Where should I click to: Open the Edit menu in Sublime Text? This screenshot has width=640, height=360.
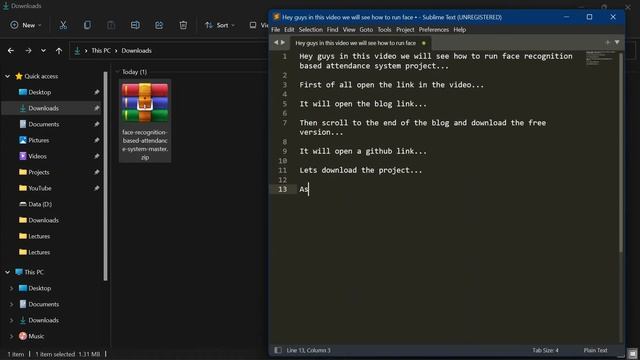(289, 30)
